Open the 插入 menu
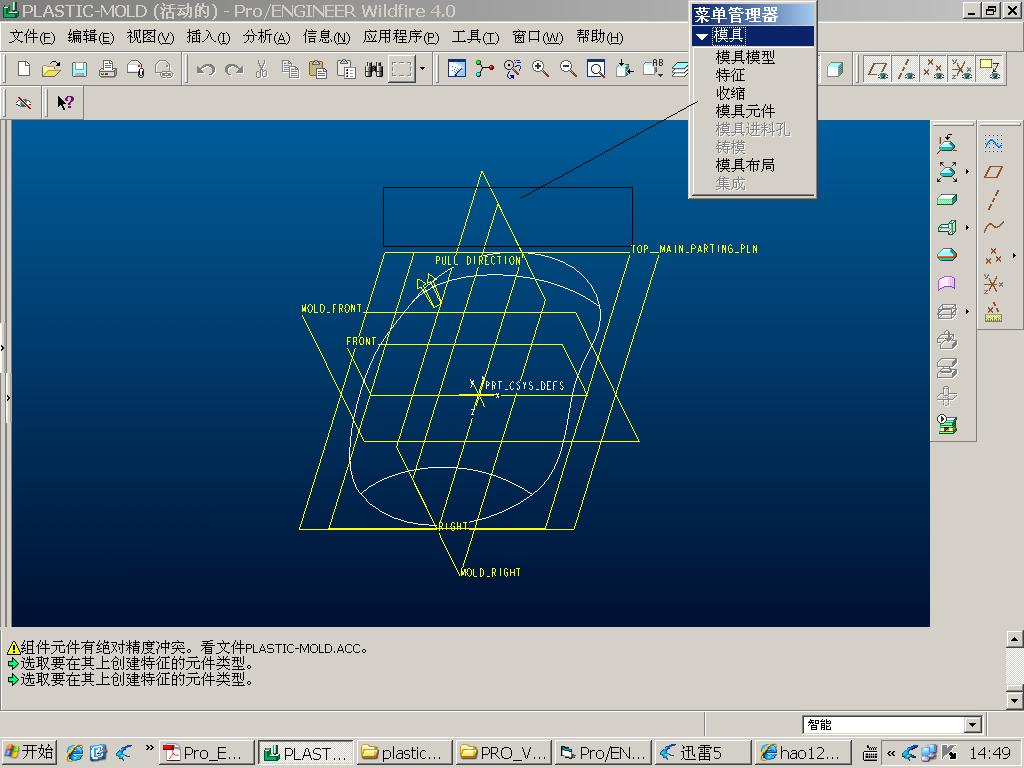Screen dimensions: 1024x768 click(208, 37)
